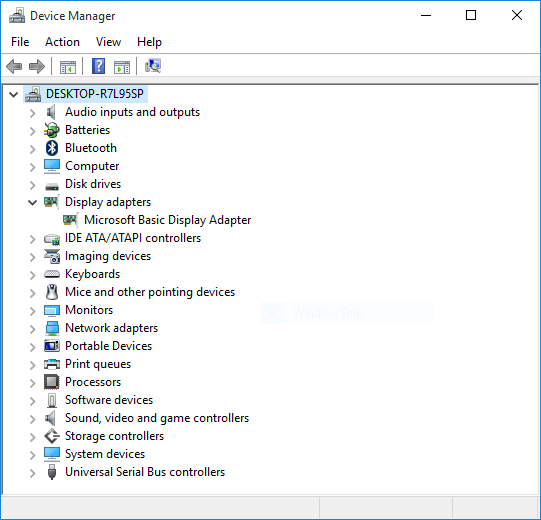
Task: Click the IDE ATA/ATAPI controllers icon
Action: [52, 239]
